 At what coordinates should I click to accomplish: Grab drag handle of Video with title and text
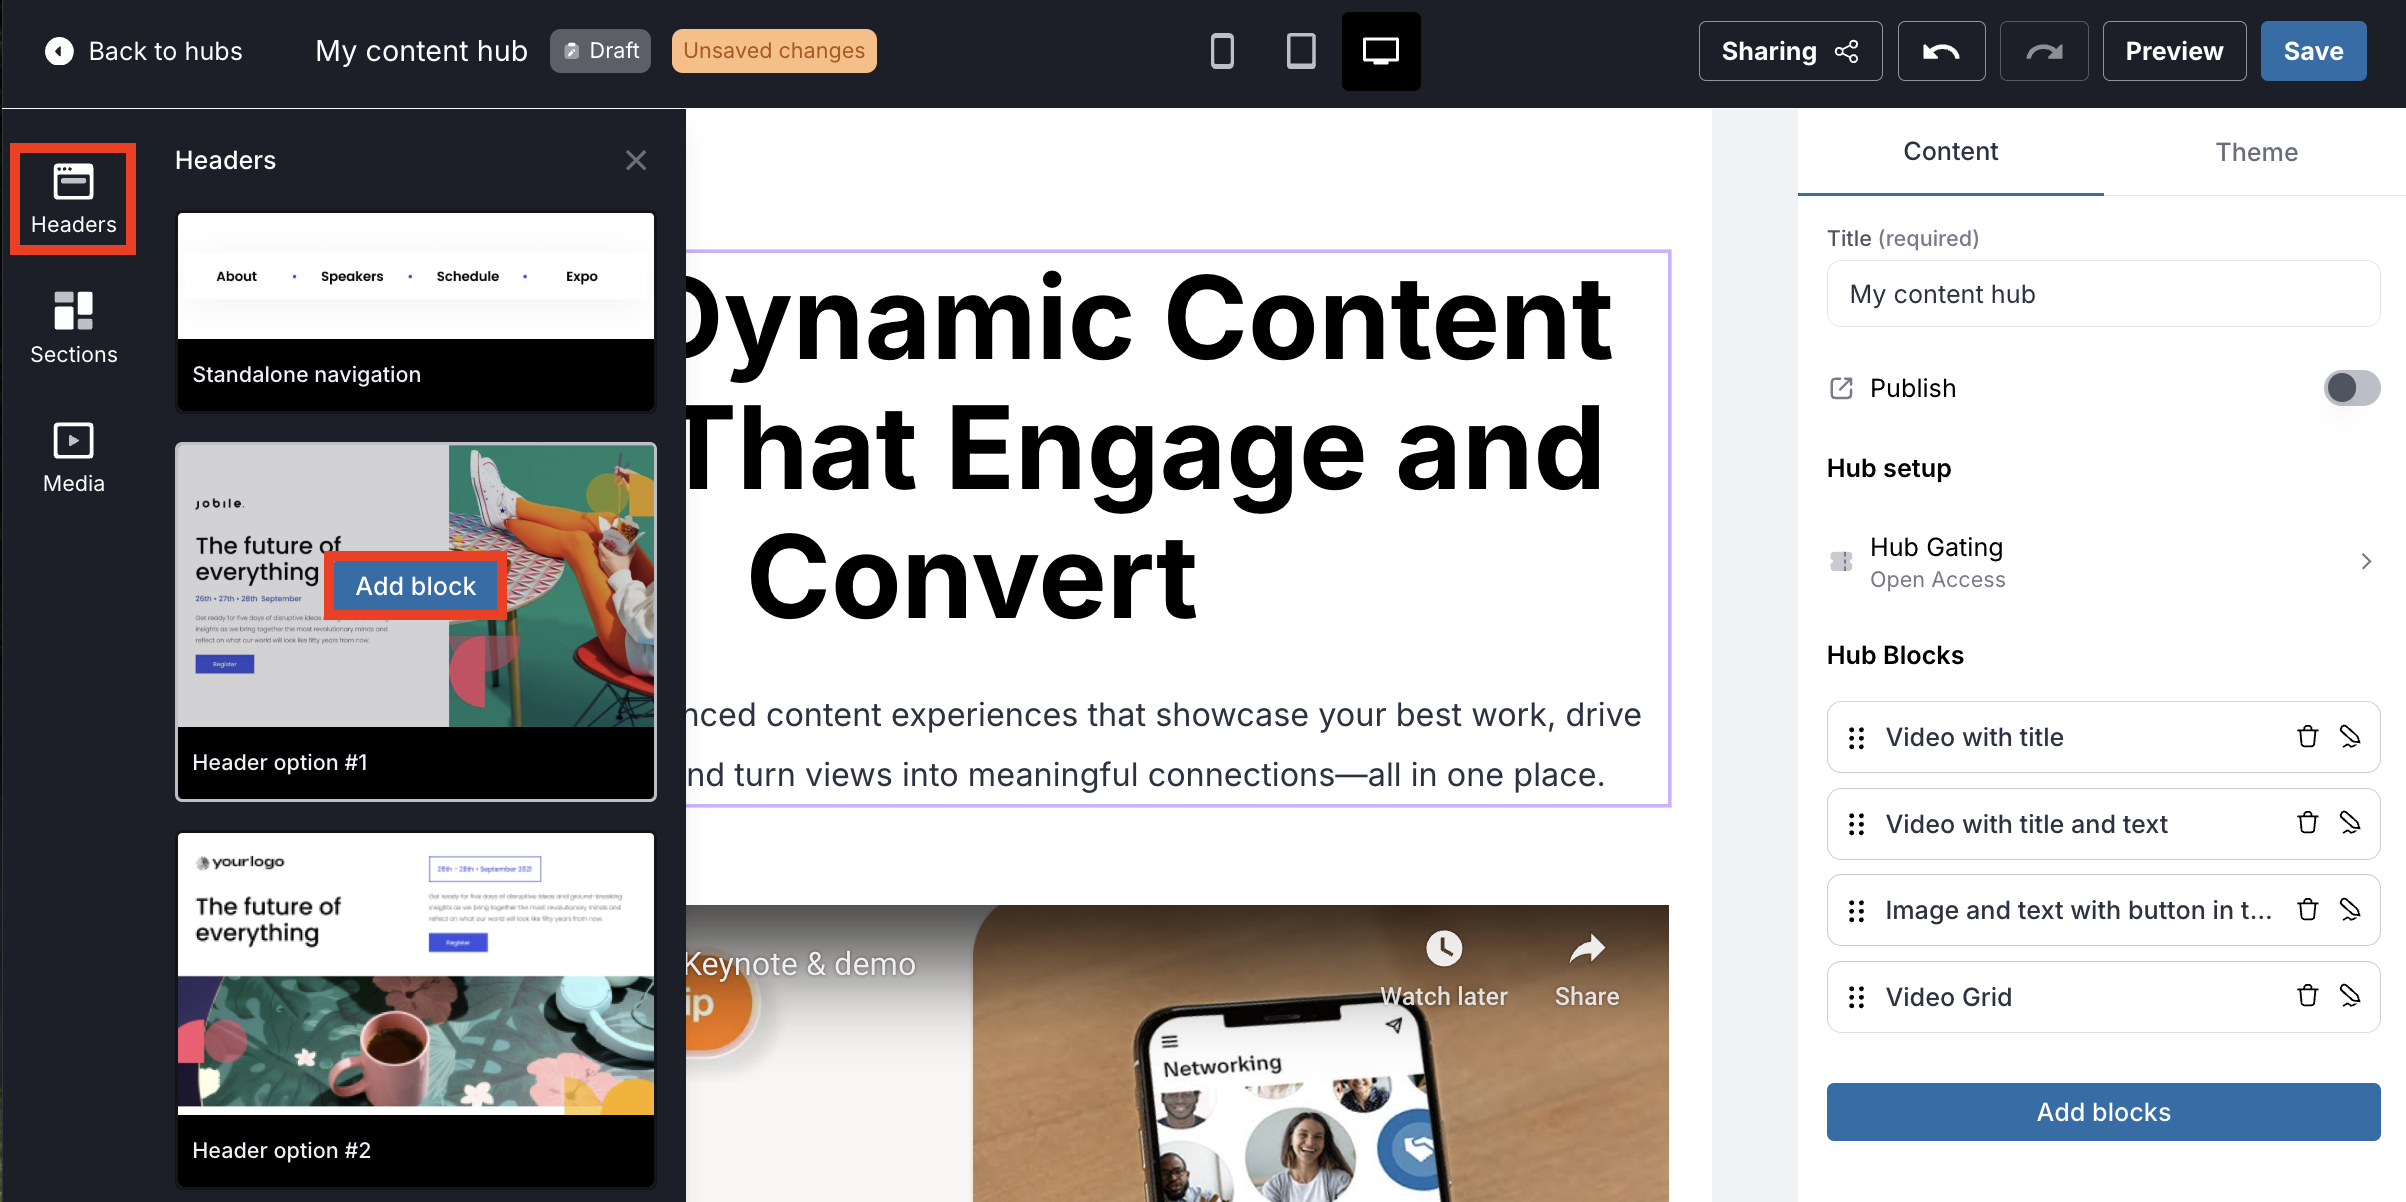[1857, 824]
